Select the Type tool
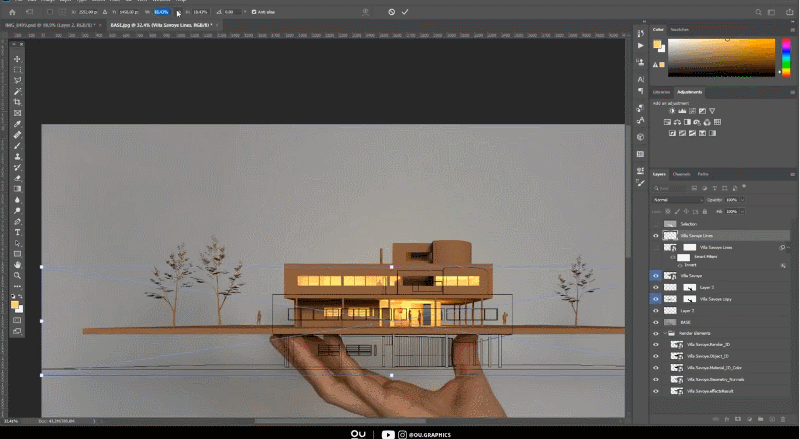Viewport: 800px width, 439px height. pyautogui.click(x=18, y=231)
